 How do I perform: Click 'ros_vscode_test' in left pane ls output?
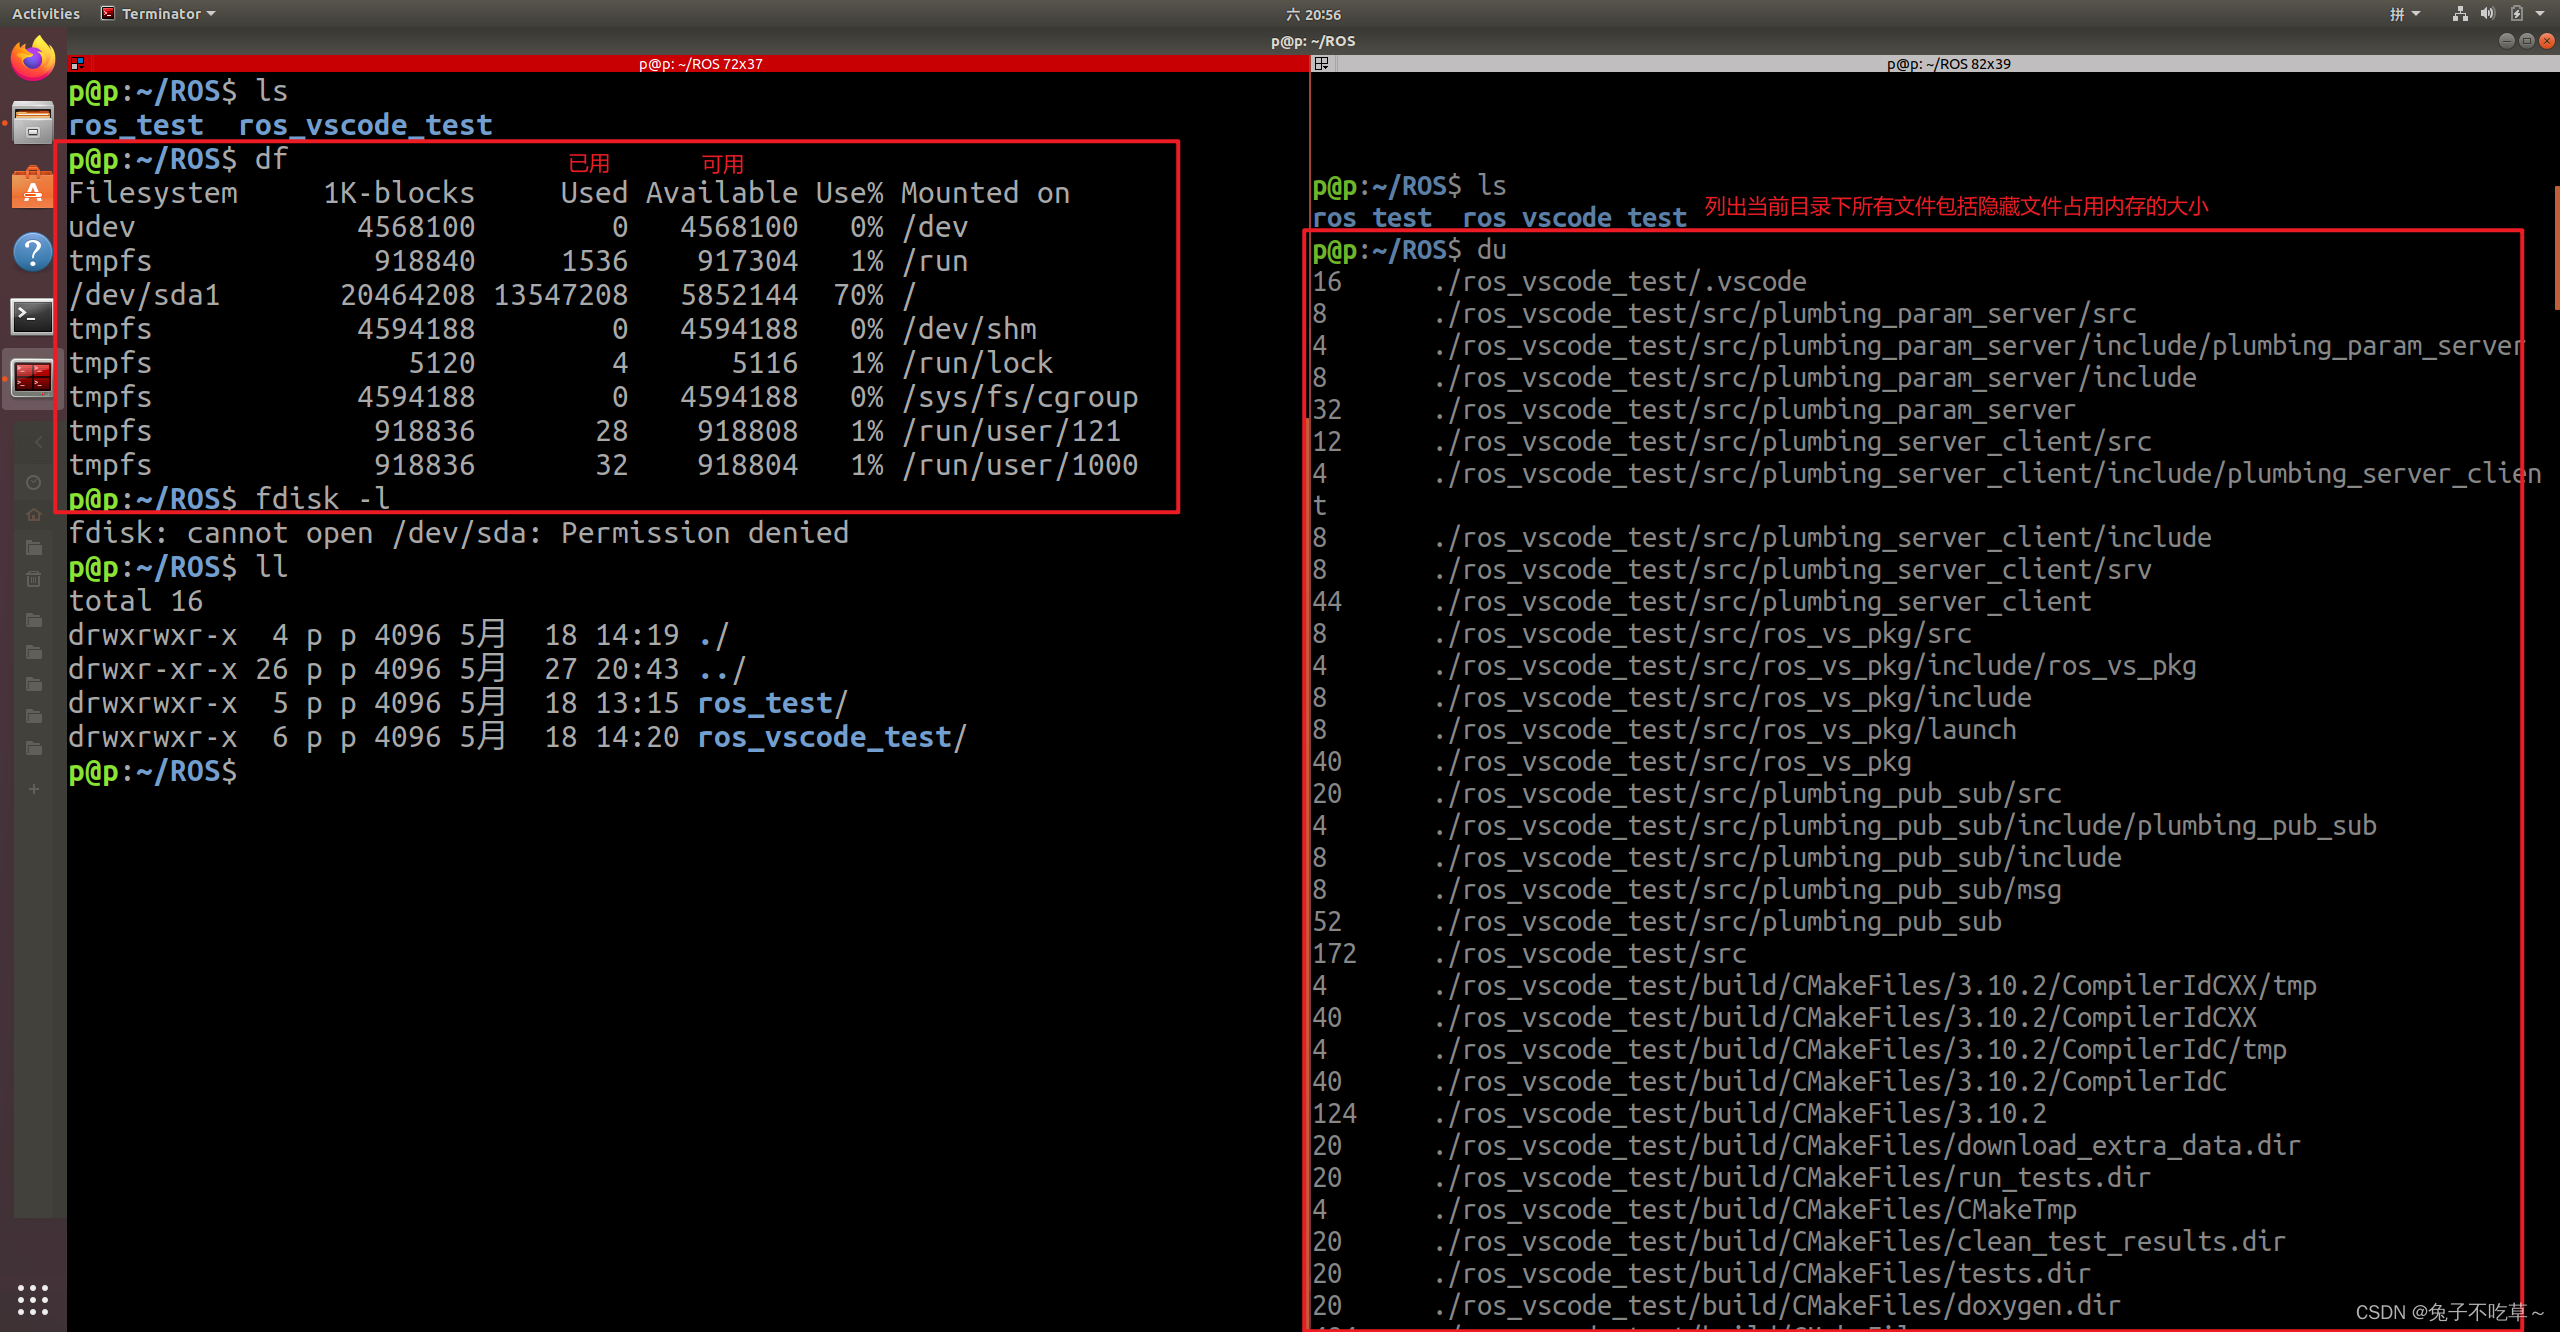click(x=365, y=125)
